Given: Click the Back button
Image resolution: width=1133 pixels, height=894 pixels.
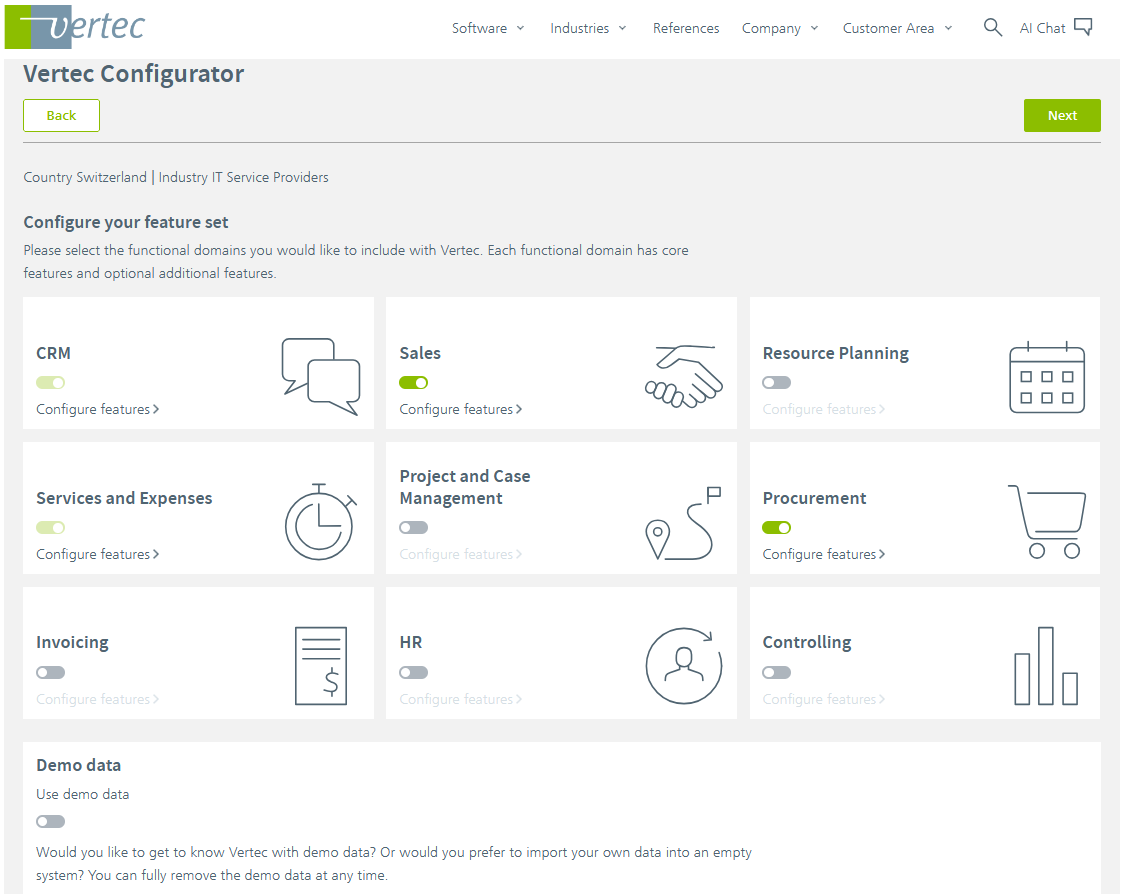Looking at the screenshot, I should [61, 116].
